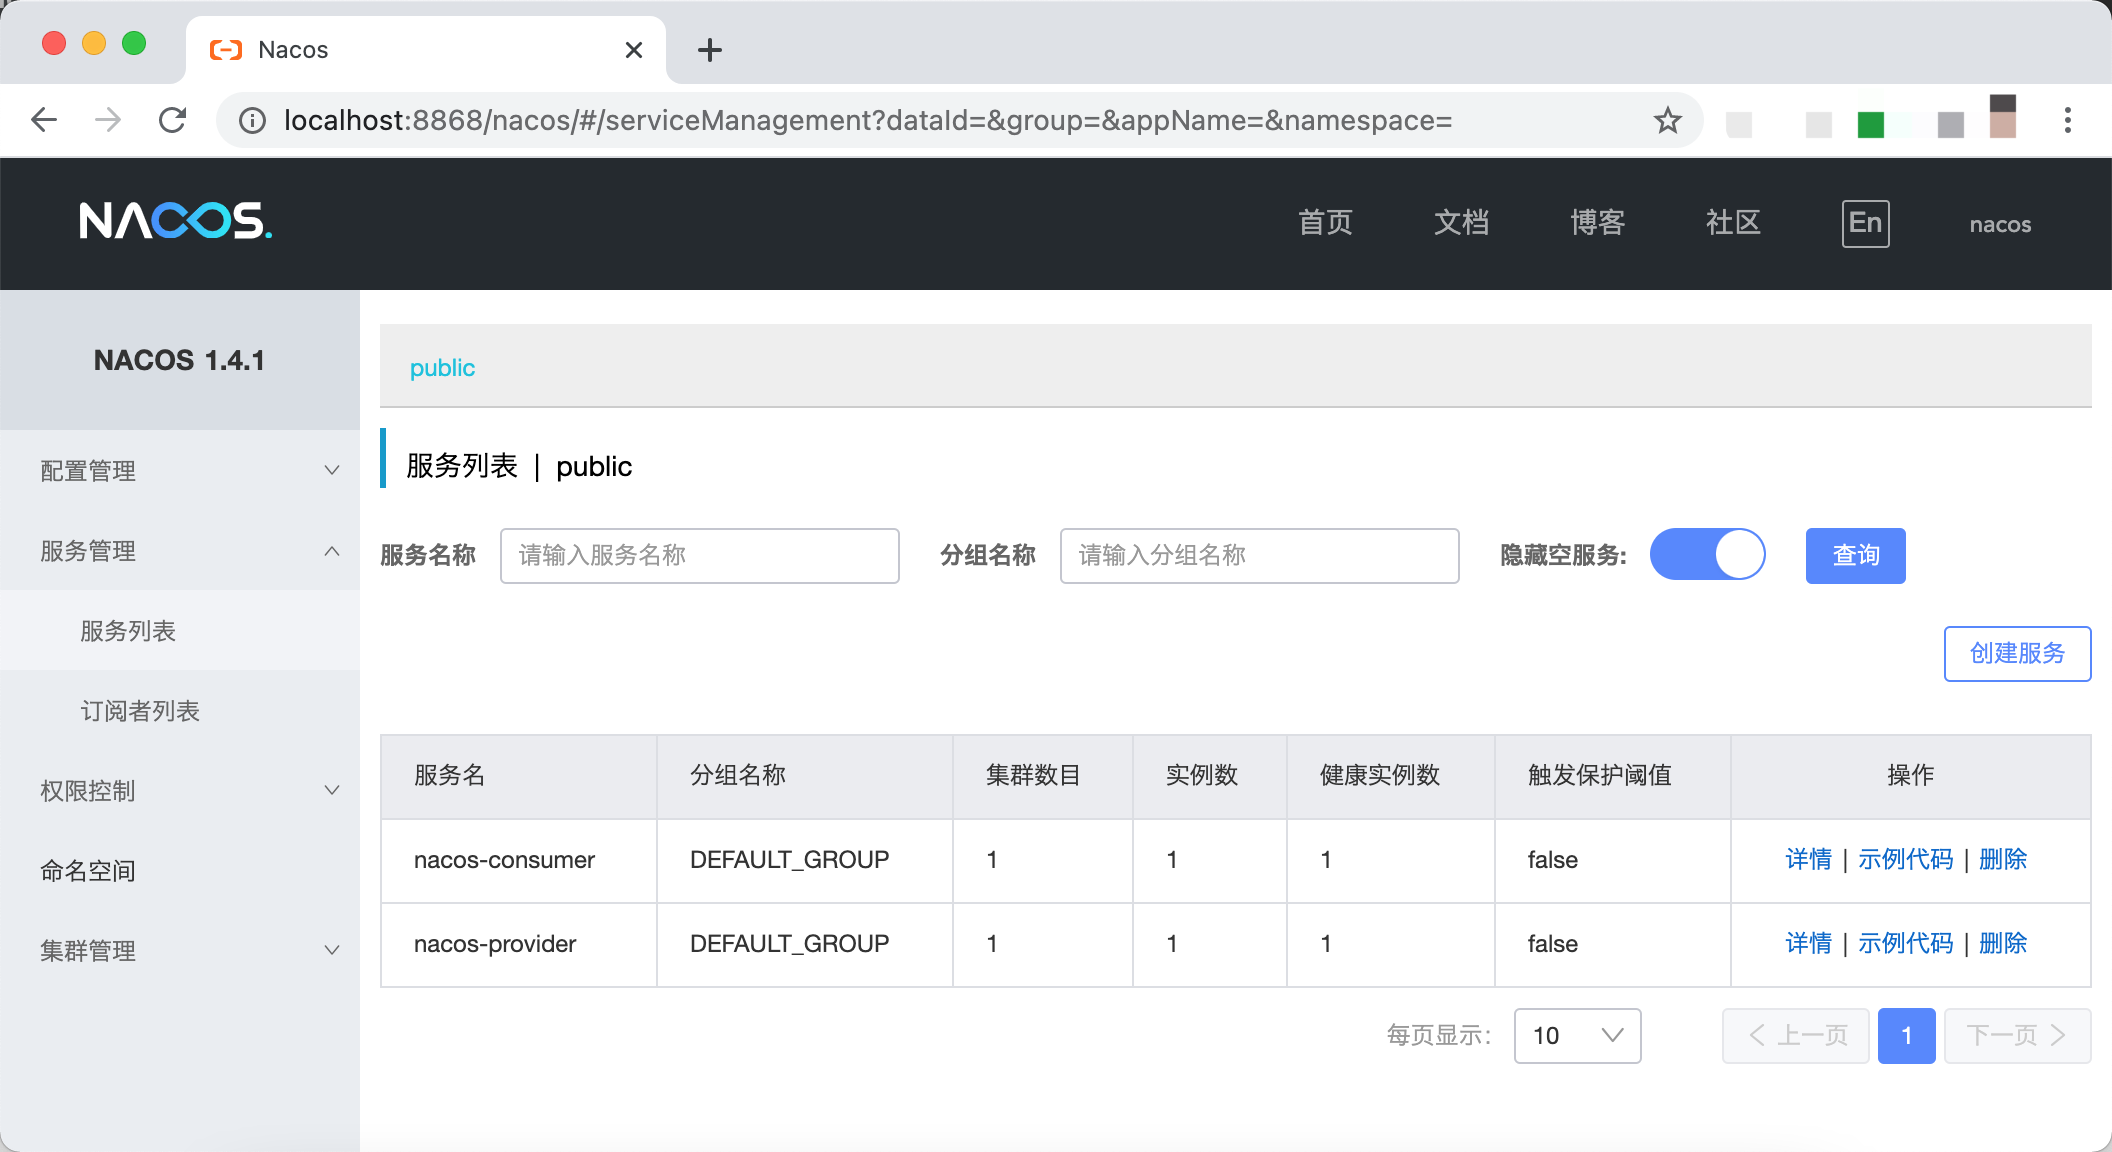Open 详情 for nacos-provider
The width and height of the screenshot is (2112, 1152).
click(1808, 943)
